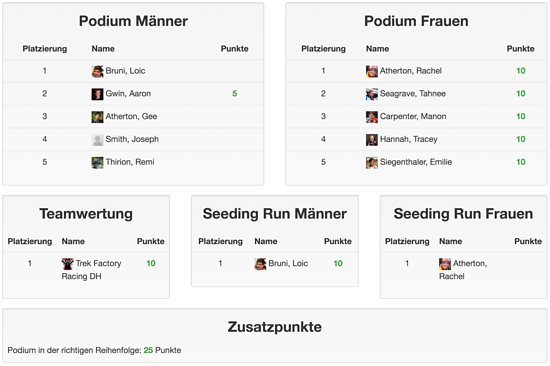Image resolution: width=550 pixels, height=366 pixels.
Task: Click Tracey Hannah's avatar thumbnail
Action: [371, 140]
